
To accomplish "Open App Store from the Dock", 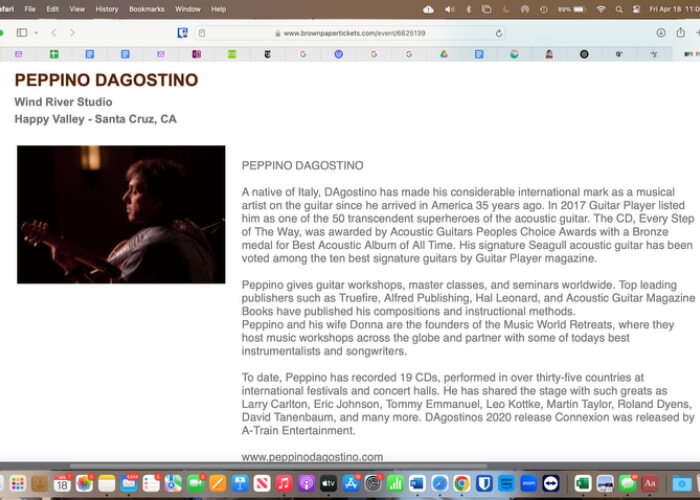I will click(351, 483).
